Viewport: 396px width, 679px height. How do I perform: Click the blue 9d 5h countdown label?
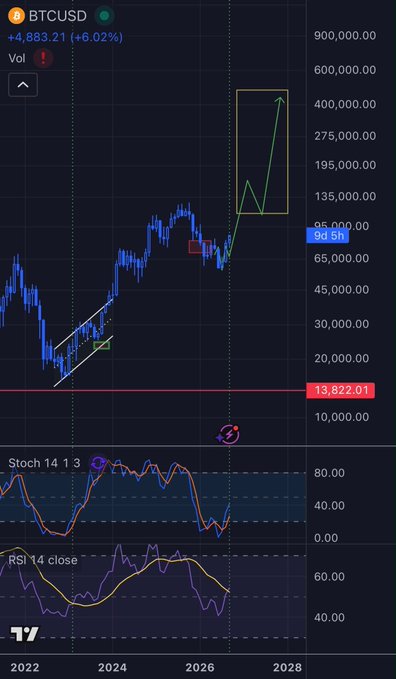(327, 236)
